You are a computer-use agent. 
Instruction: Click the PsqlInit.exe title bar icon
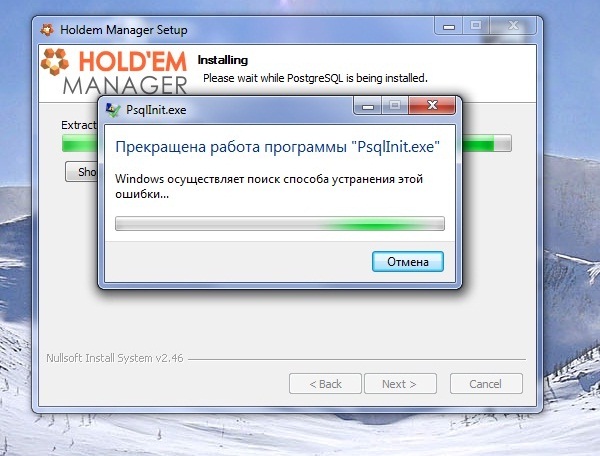coord(113,110)
